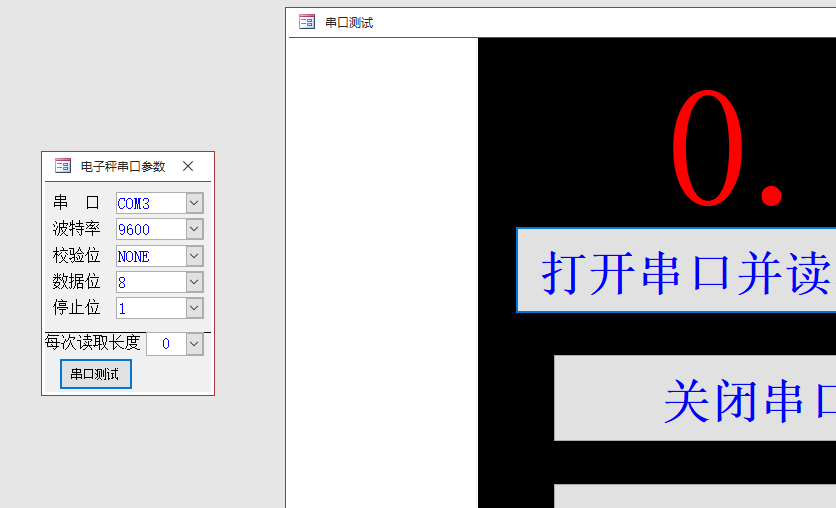Open the 串口 COM3 dropdown arrow
836x508 pixels.
(195, 203)
